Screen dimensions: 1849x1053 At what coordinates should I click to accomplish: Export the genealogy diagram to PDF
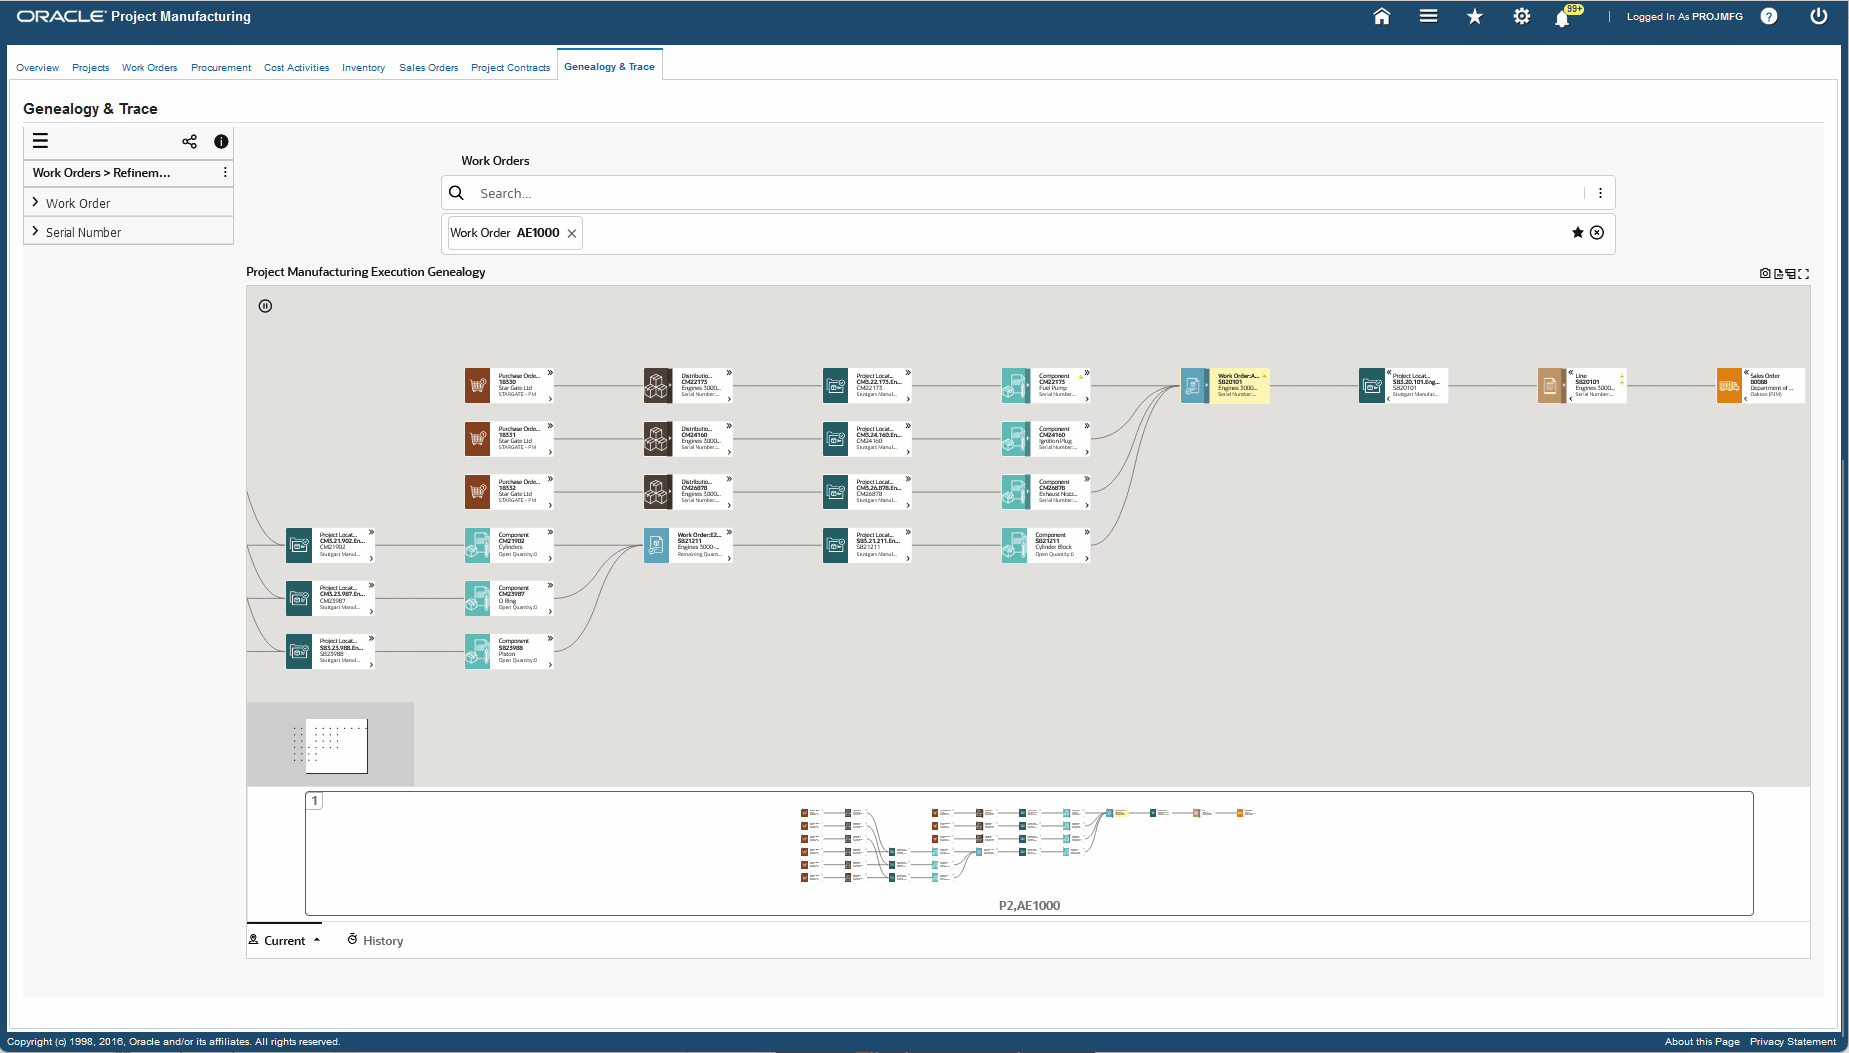[1778, 273]
